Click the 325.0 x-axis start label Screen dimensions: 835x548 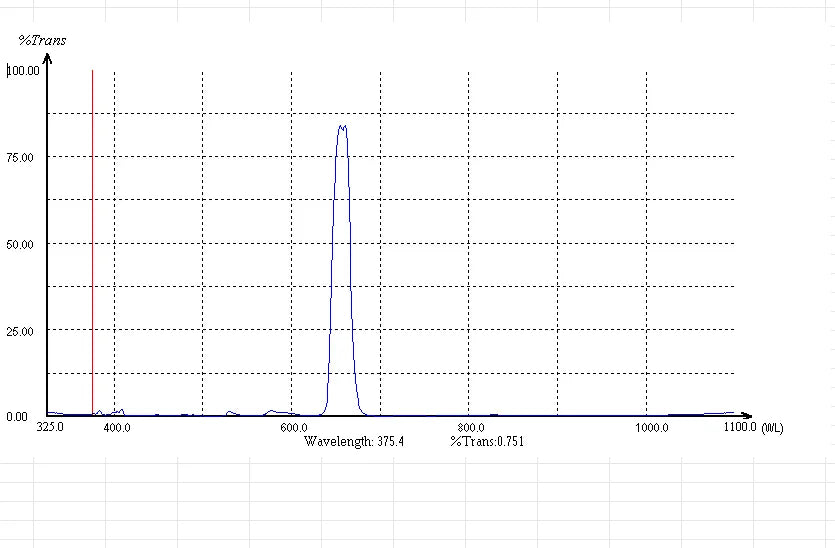coord(49,428)
